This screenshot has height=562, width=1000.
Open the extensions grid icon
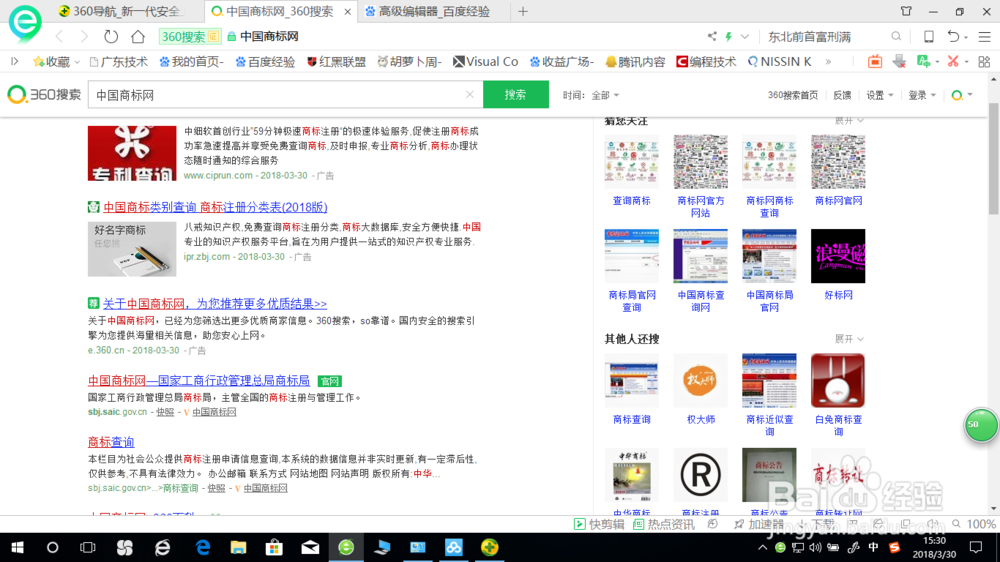tap(984, 61)
